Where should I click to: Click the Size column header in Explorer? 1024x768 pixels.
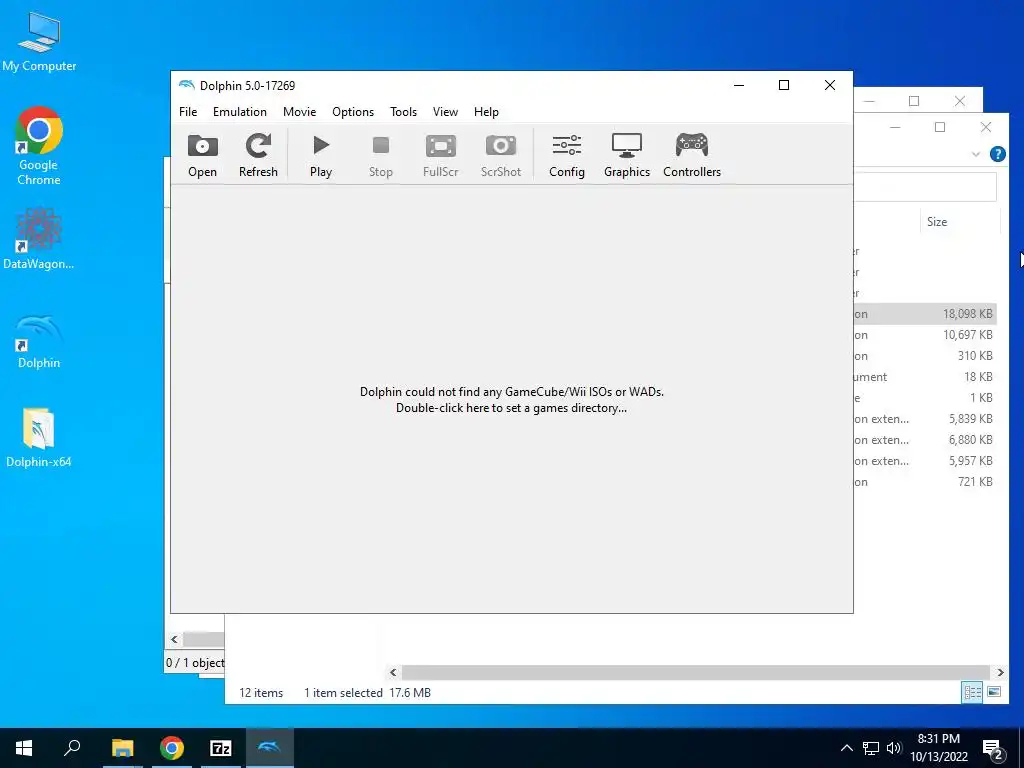tap(937, 222)
